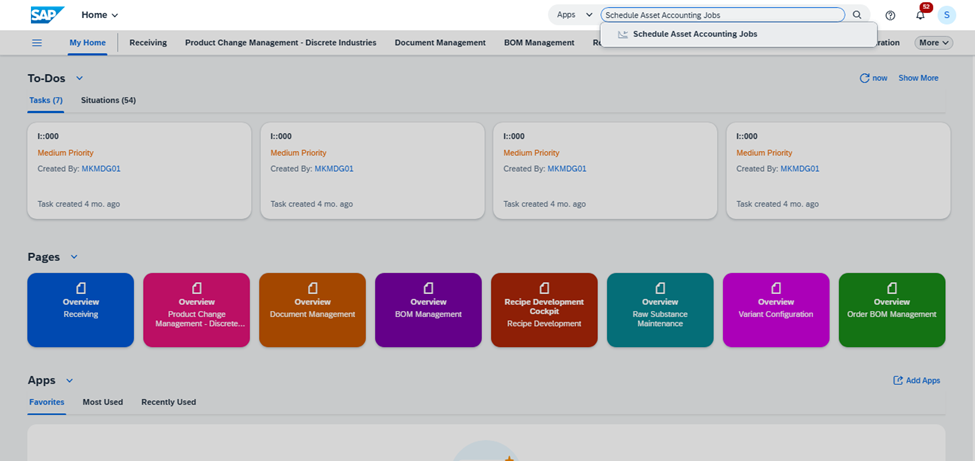Screen dimensions: 975x461
Task: Expand the Home dropdown in header
Action: (x=99, y=15)
